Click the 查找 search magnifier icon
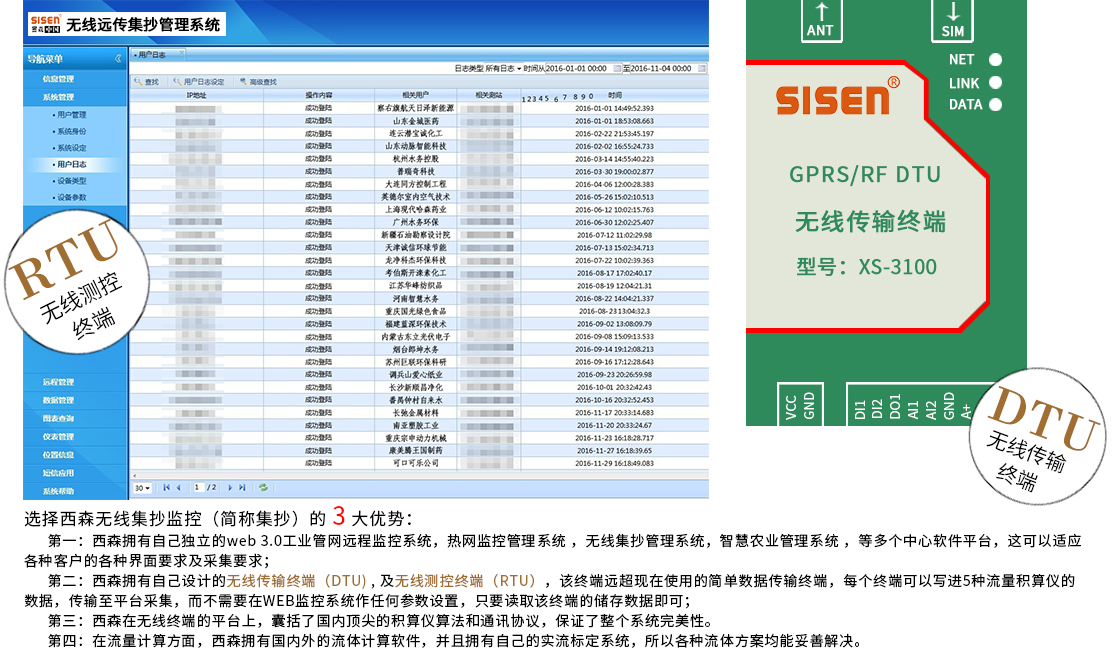The height and width of the screenshot is (650, 1120). click(x=139, y=82)
